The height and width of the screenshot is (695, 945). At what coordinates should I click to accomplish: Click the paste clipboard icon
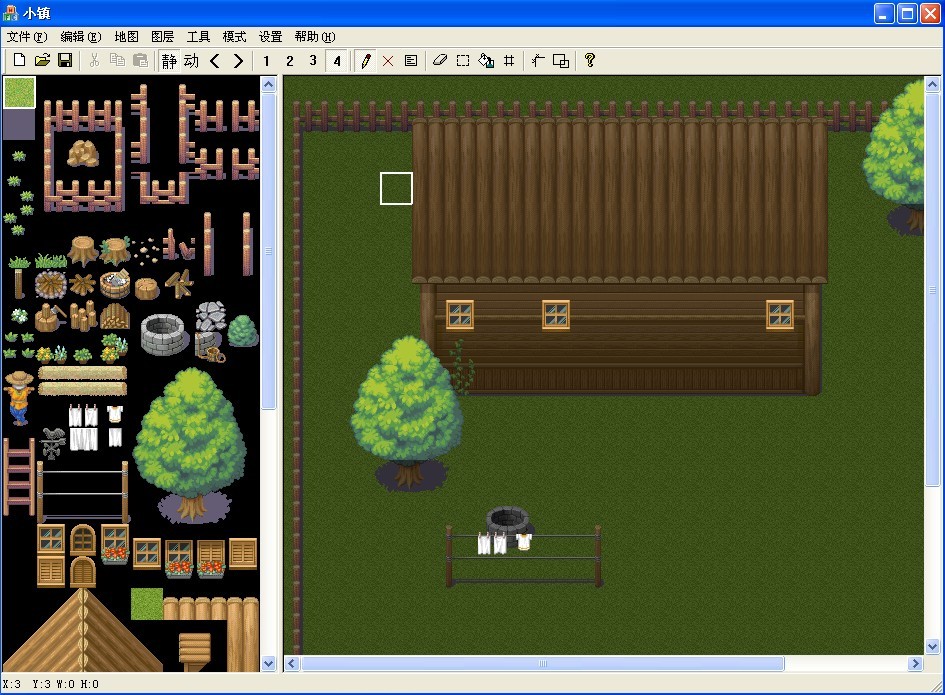point(140,60)
